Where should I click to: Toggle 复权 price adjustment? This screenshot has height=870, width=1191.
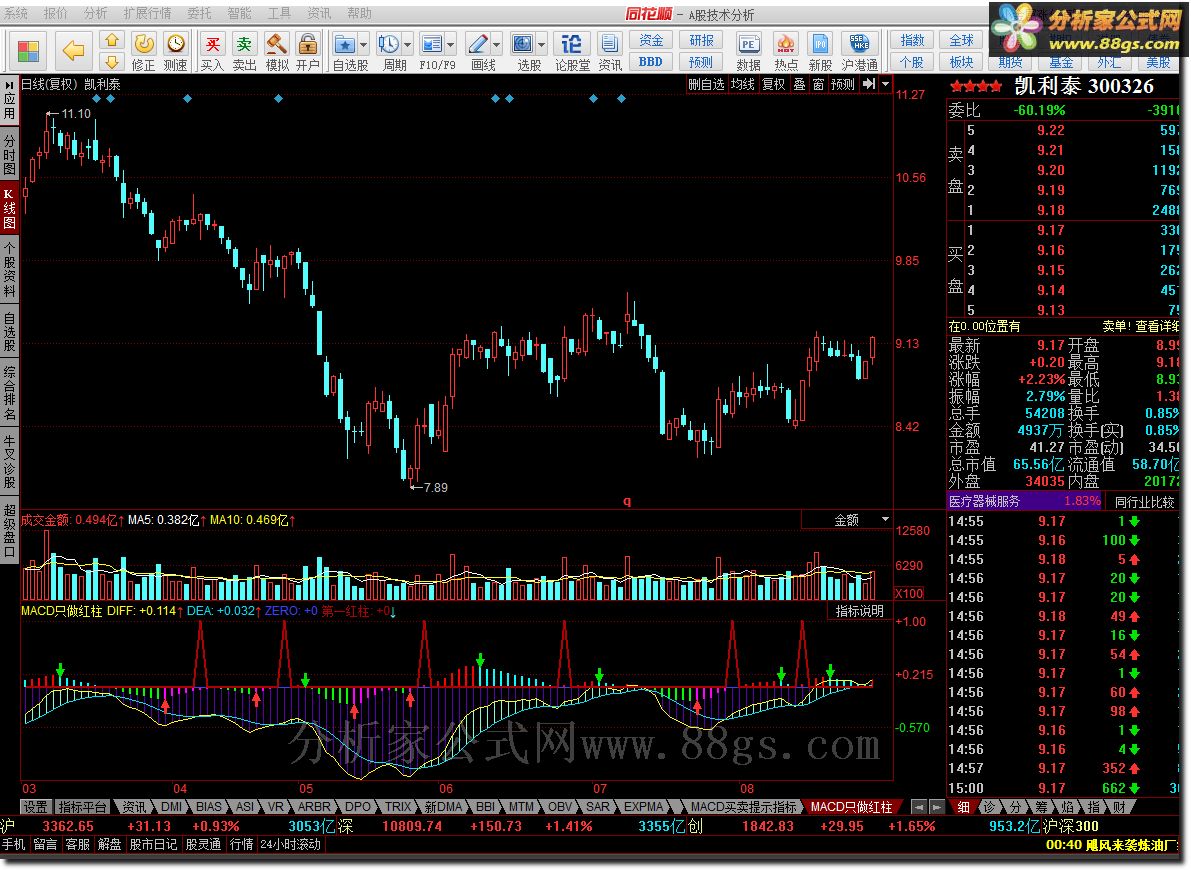point(774,84)
